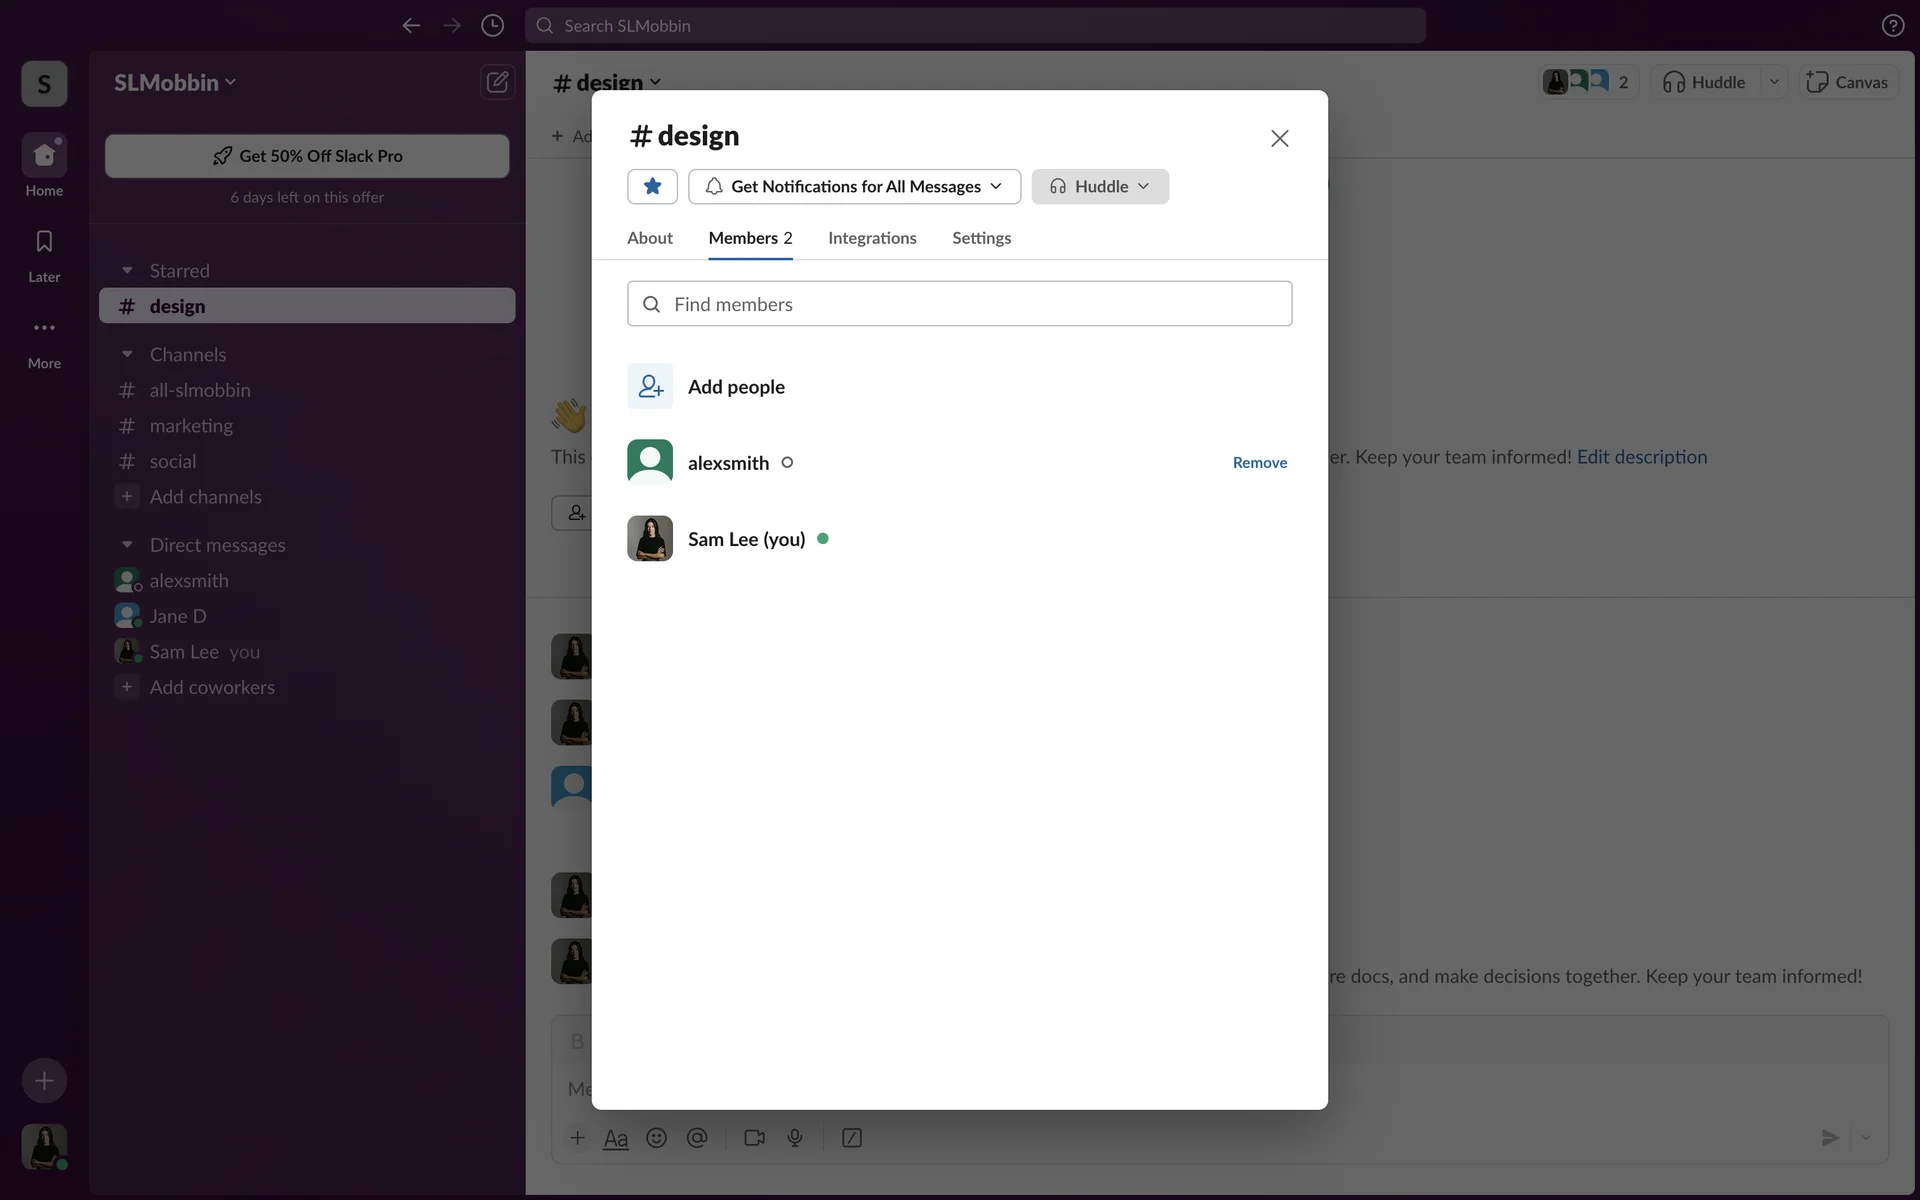Open the History clock icon

[x=492, y=26]
